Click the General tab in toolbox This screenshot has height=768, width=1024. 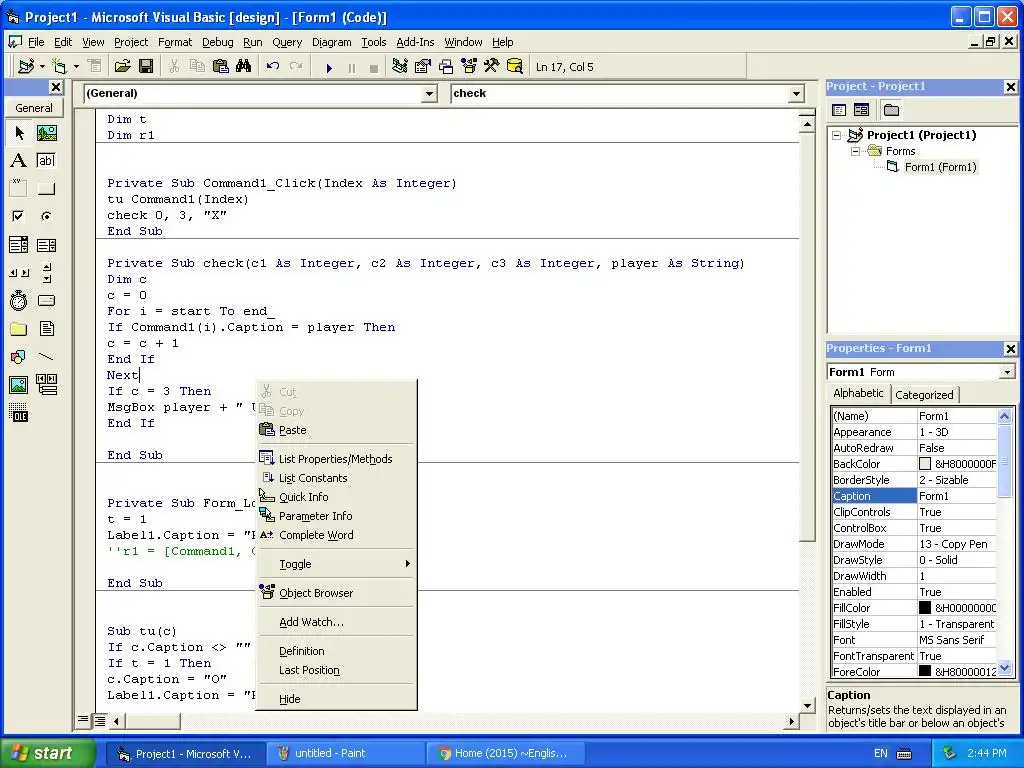34,108
